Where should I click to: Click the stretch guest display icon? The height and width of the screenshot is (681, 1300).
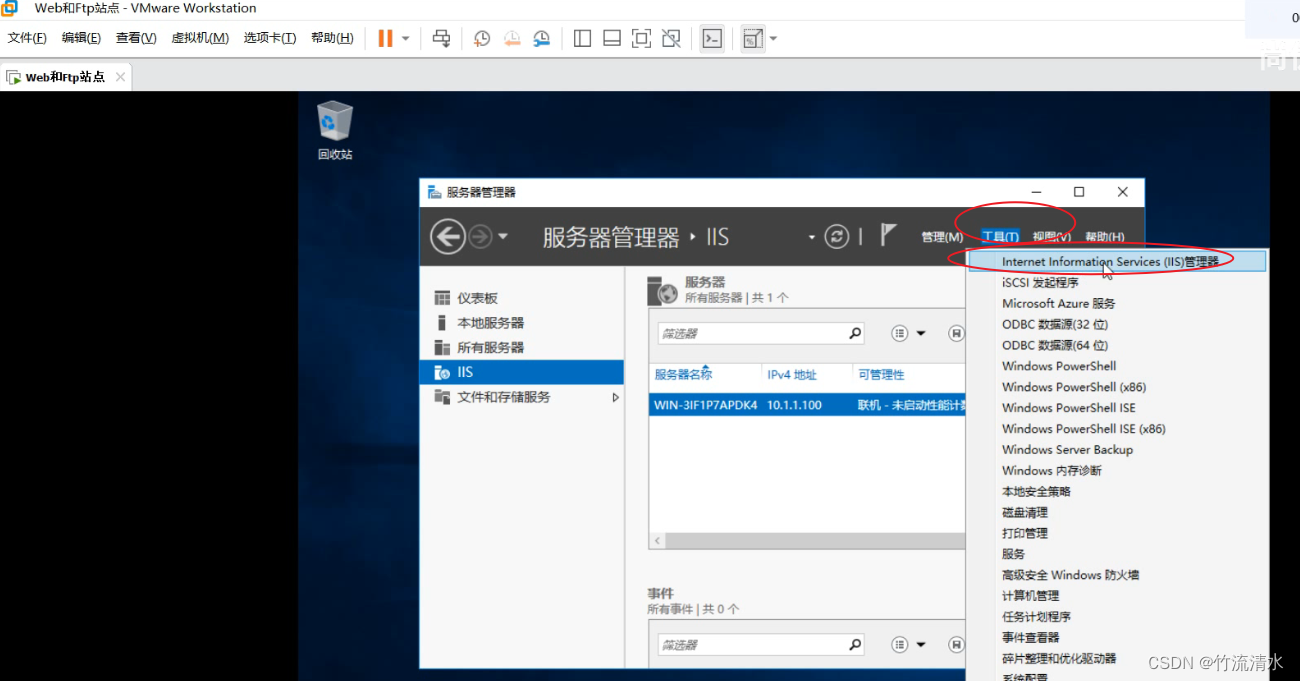753,39
